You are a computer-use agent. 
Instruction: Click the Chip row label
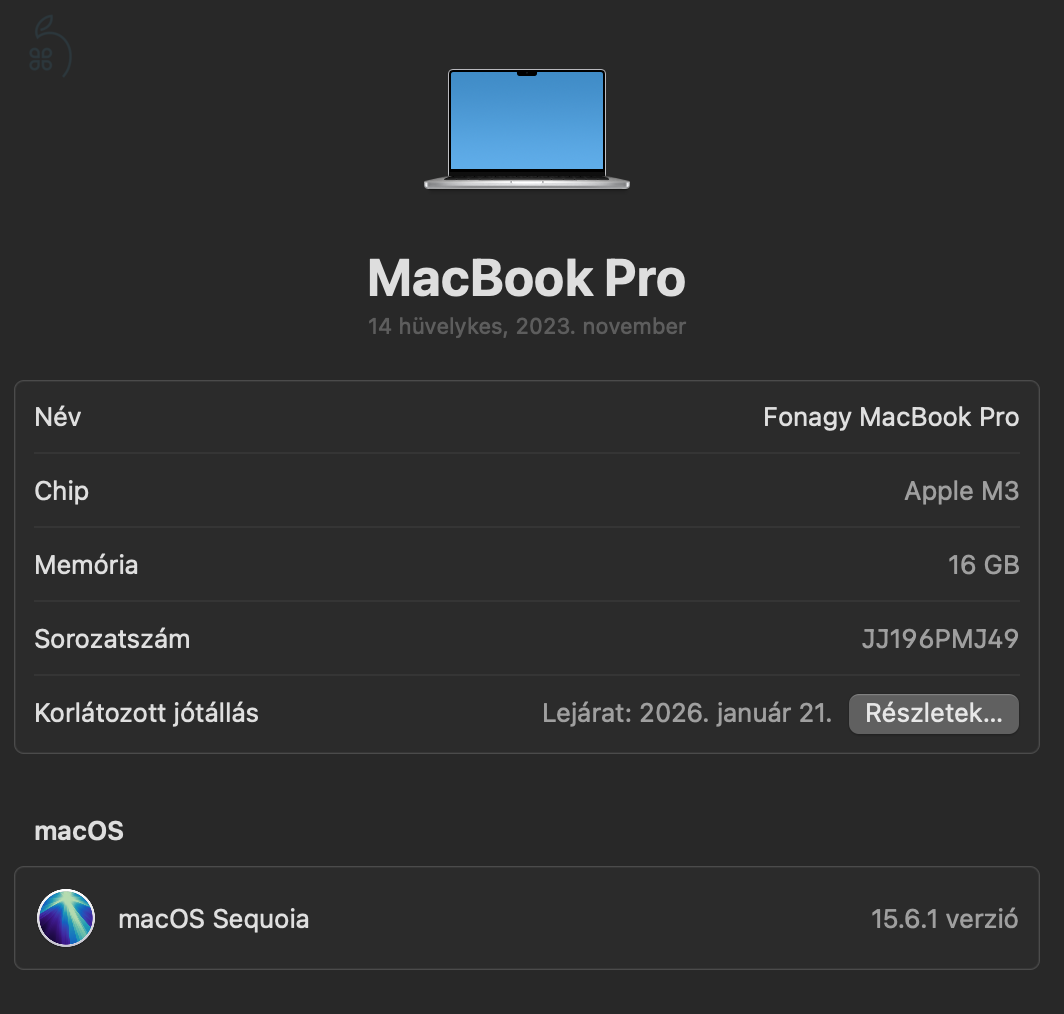tap(62, 491)
